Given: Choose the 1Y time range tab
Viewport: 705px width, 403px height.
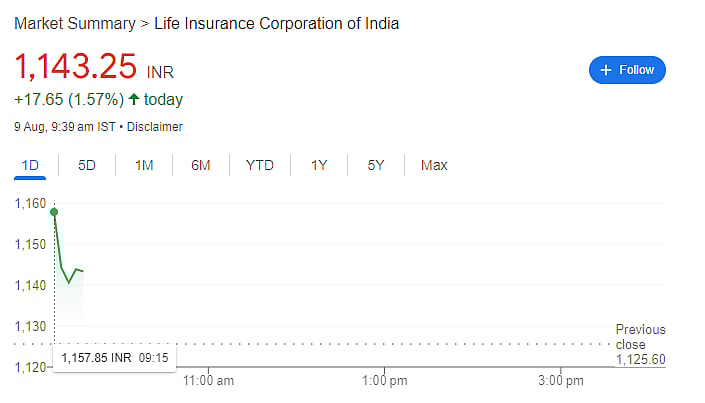Looking at the screenshot, I should pos(319,165).
